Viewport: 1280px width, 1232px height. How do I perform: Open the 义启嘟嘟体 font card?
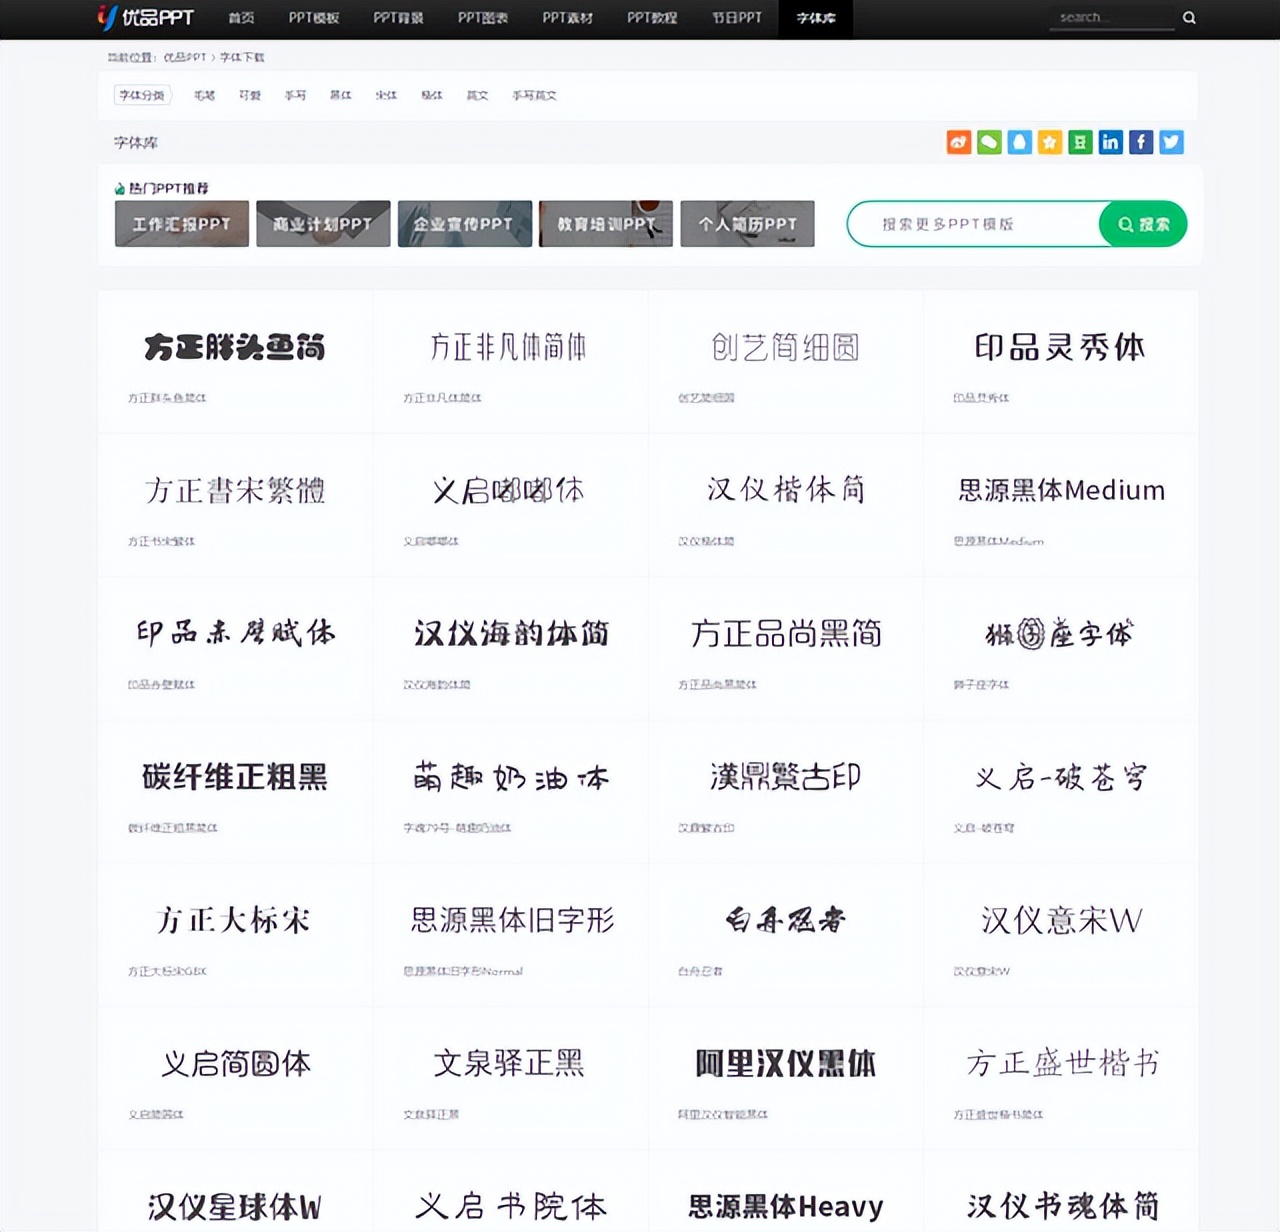(510, 505)
